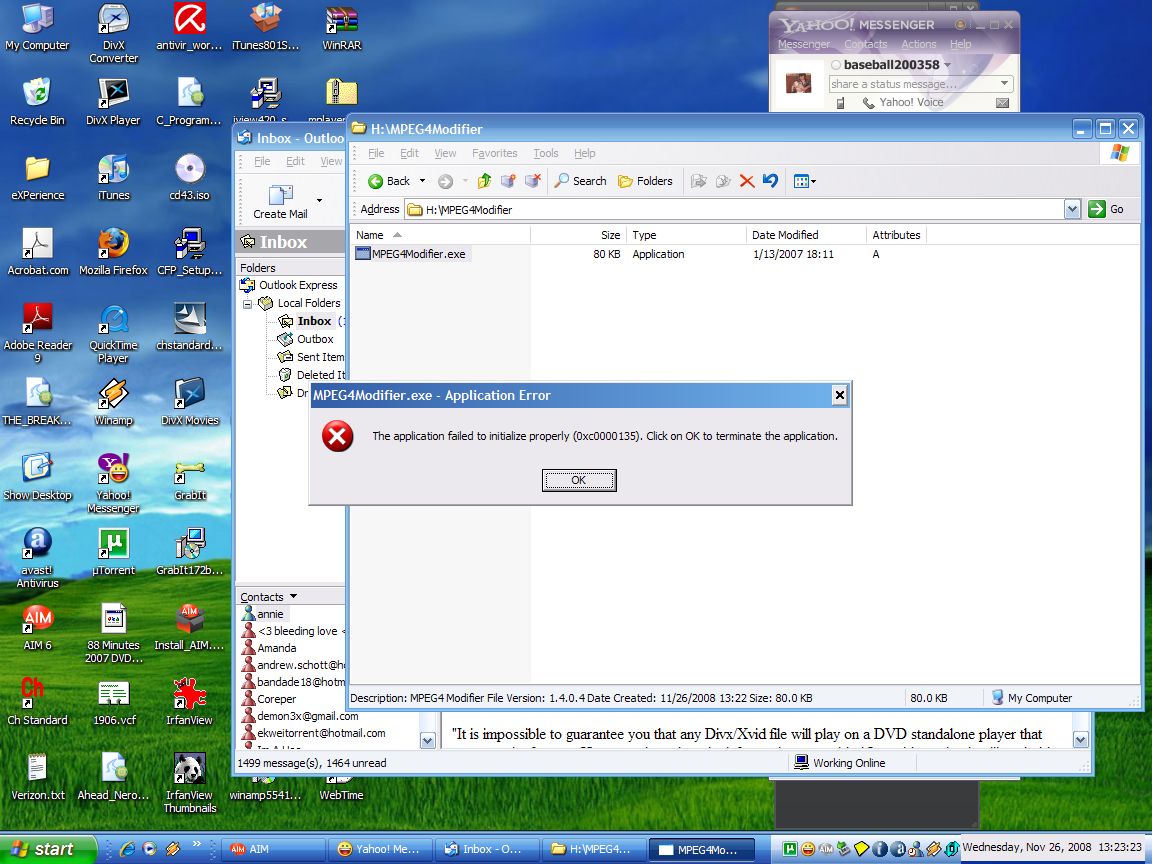
Task: Select the Outbox folder in Outlook tree
Action: [315, 339]
